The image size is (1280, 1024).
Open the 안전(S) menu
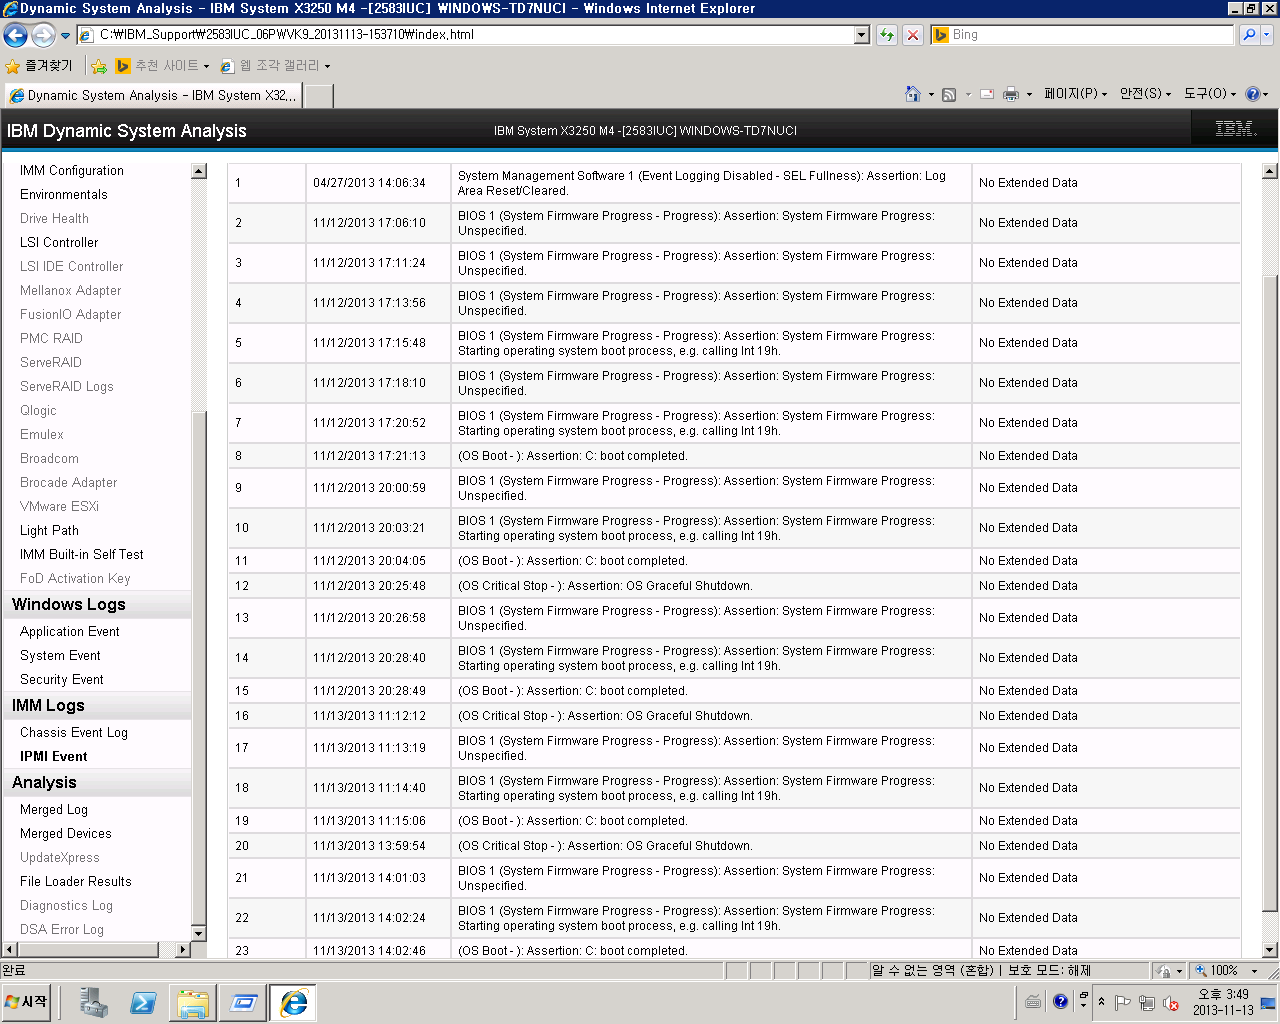point(1145,94)
